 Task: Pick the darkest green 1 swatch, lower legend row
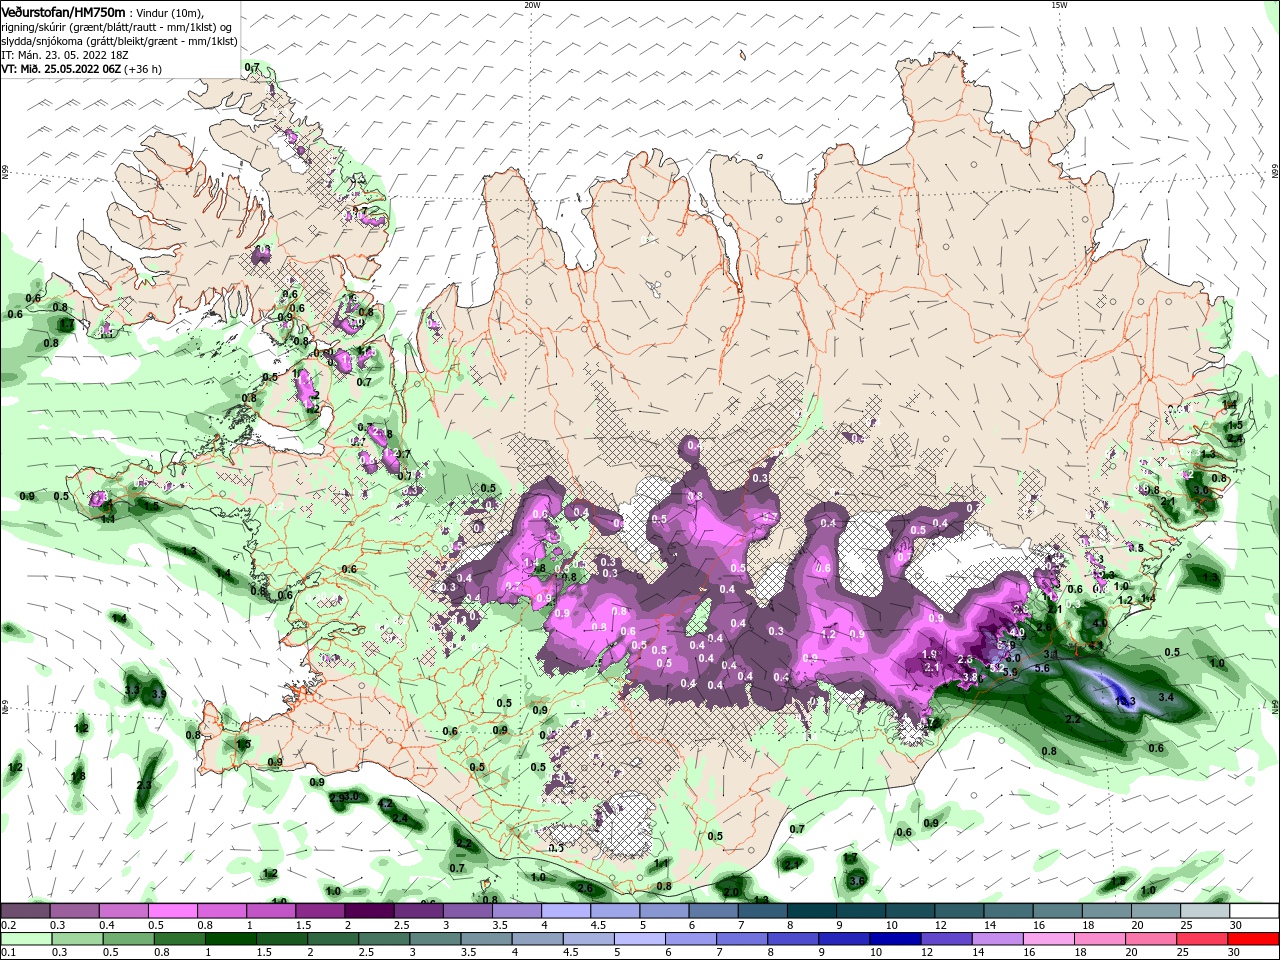pos(230,939)
